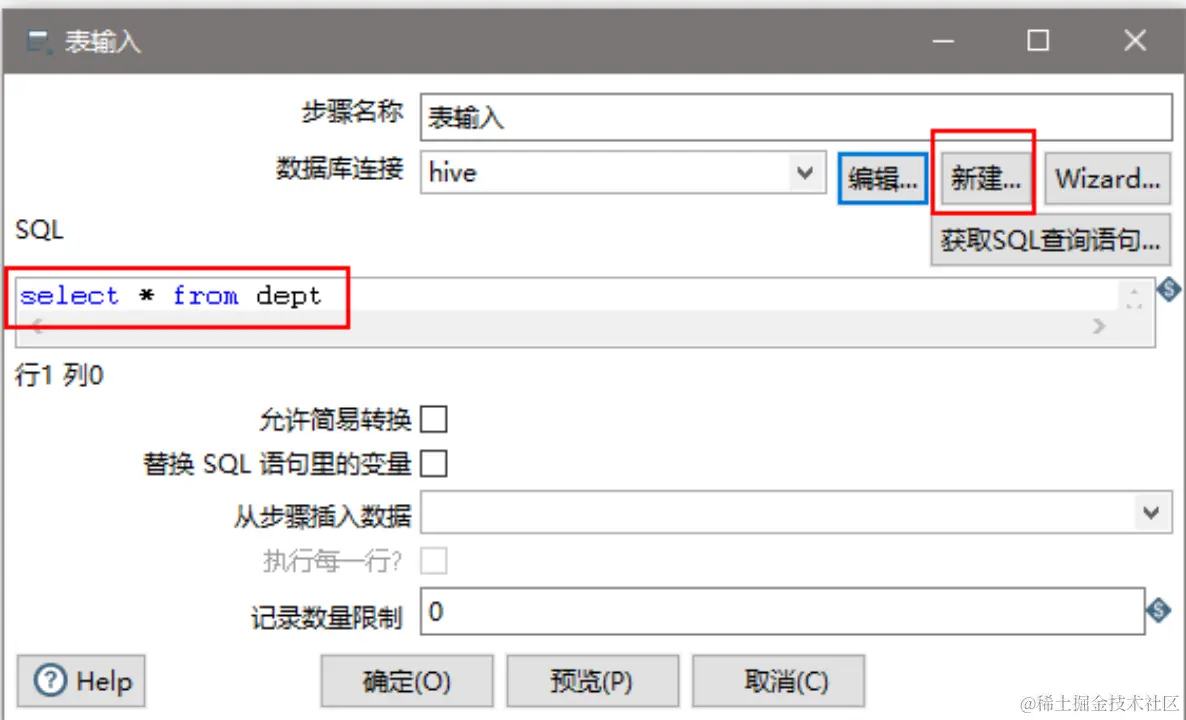
Task: Click the 行1 列0 status text
Action: click(x=59, y=375)
